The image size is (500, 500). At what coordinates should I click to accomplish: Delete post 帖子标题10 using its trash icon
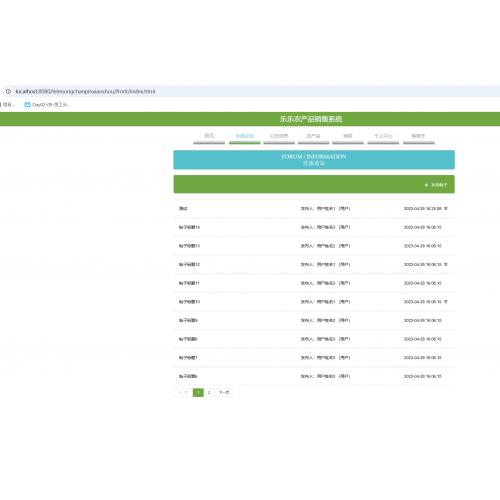click(446, 302)
